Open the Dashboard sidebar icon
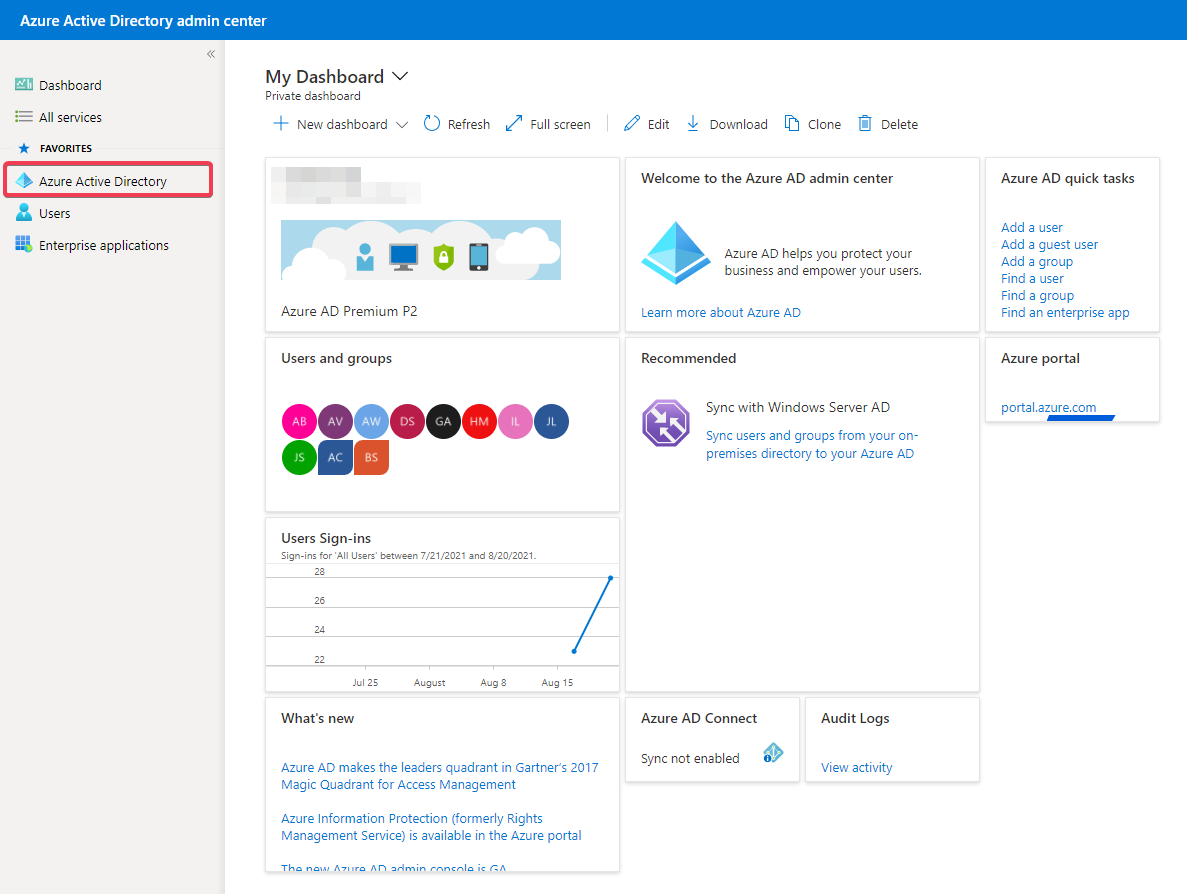The width and height of the screenshot is (1187, 894). coord(24,85)
